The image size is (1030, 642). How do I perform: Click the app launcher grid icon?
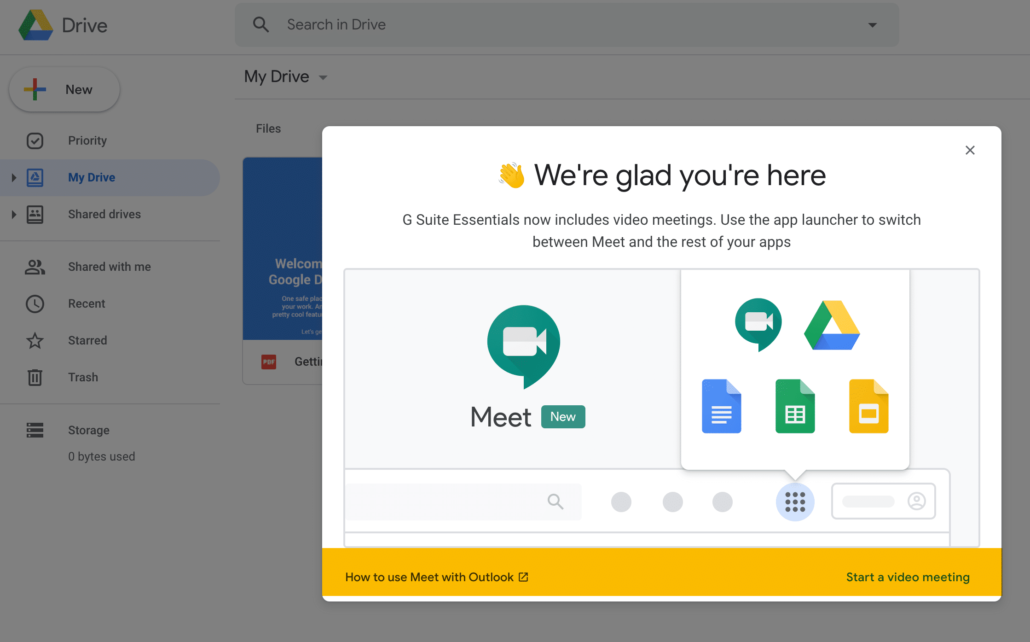pyautogui.click(x=795, y=502)
